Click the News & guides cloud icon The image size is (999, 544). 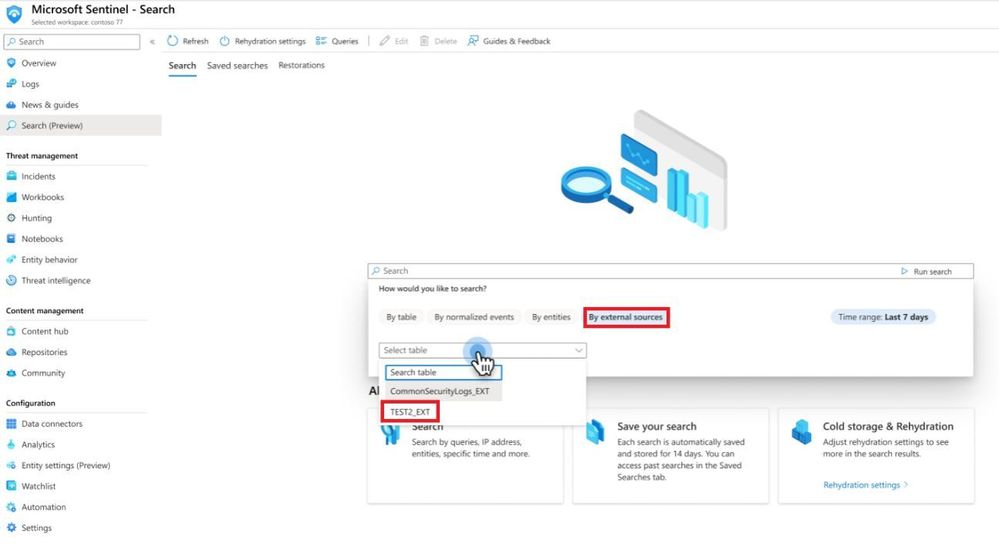coord(11,104)
